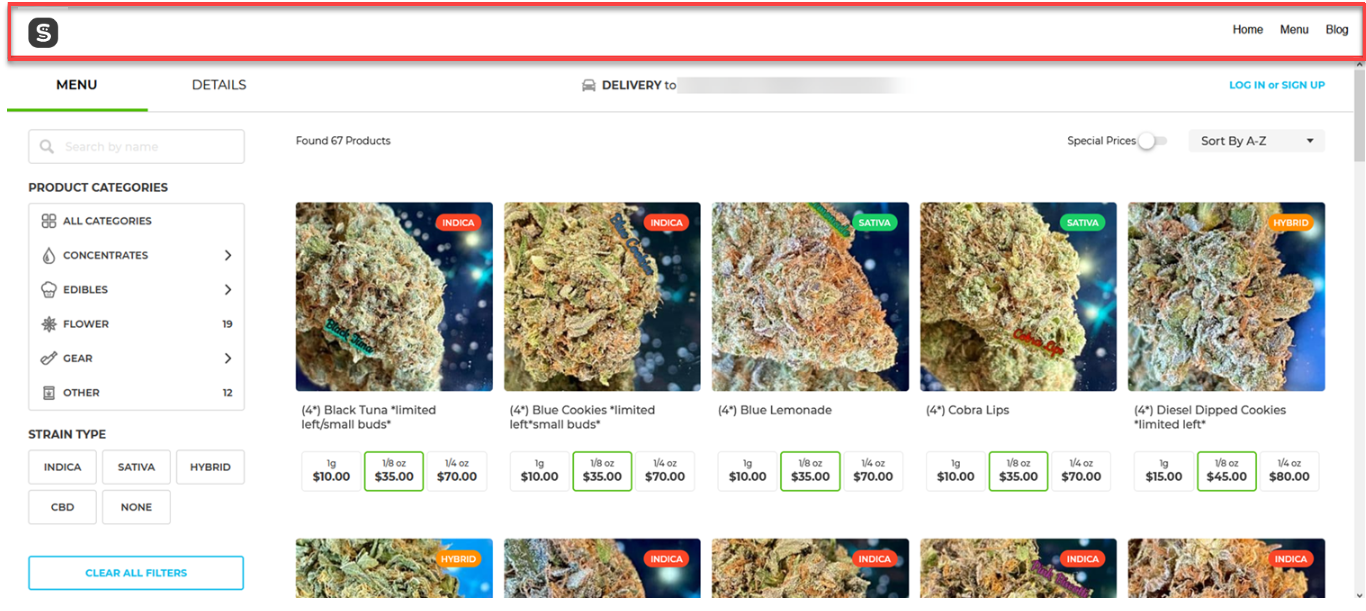Click the S logo icon in header
1366x611 pixels.
coord(43,33)
